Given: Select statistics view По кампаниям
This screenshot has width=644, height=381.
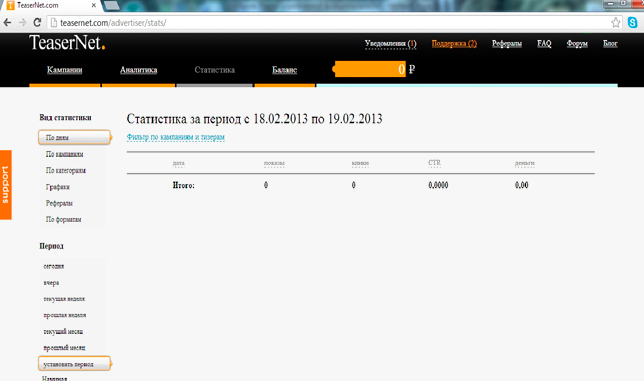Looking at the screenshot, I should tap(64, 154).
